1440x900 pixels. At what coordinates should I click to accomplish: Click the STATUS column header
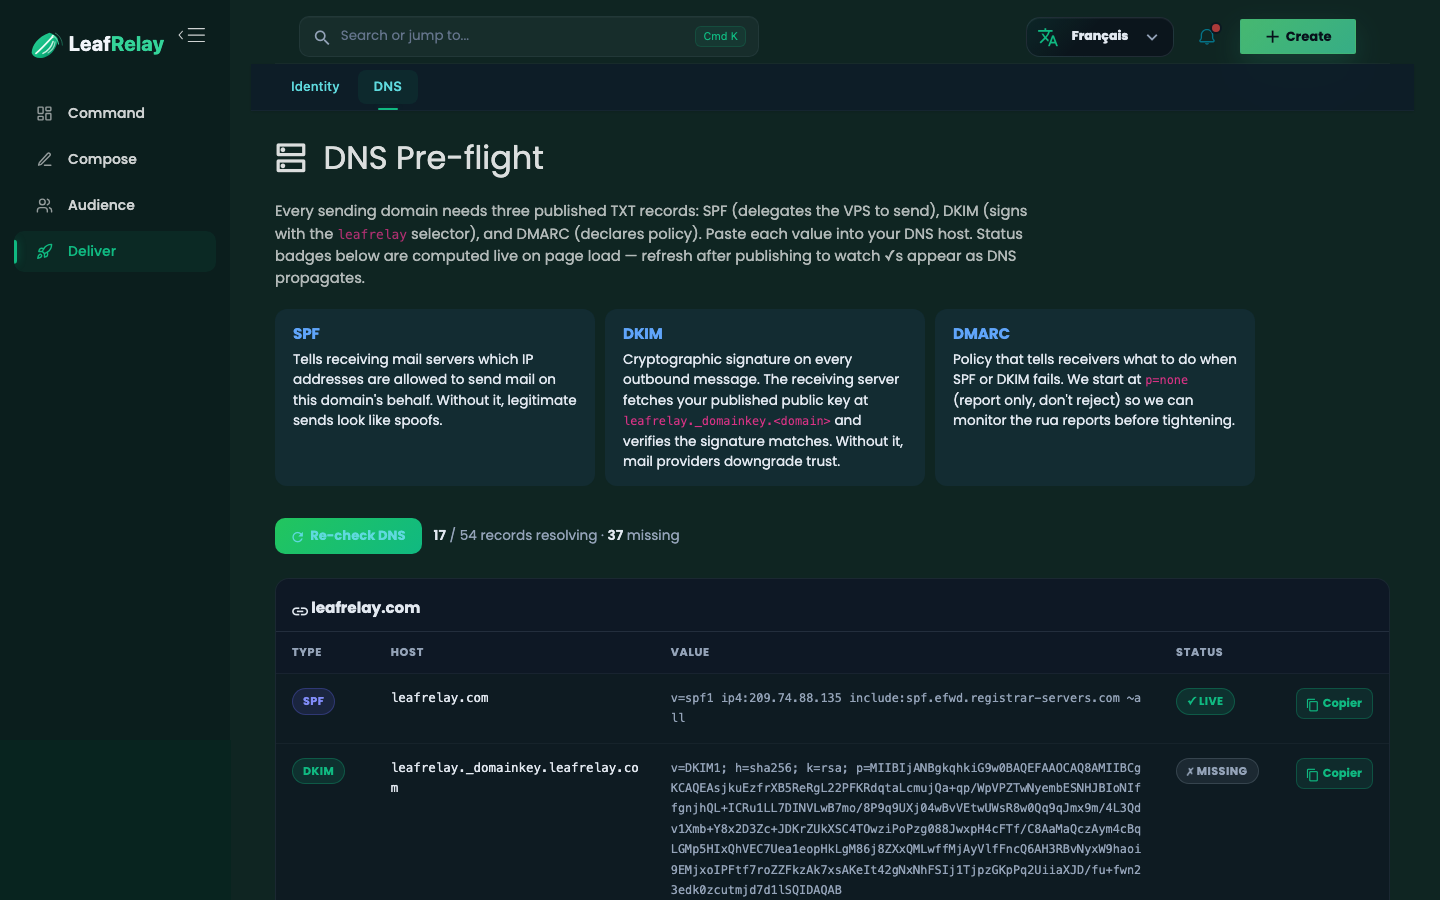pos(1199,652)
